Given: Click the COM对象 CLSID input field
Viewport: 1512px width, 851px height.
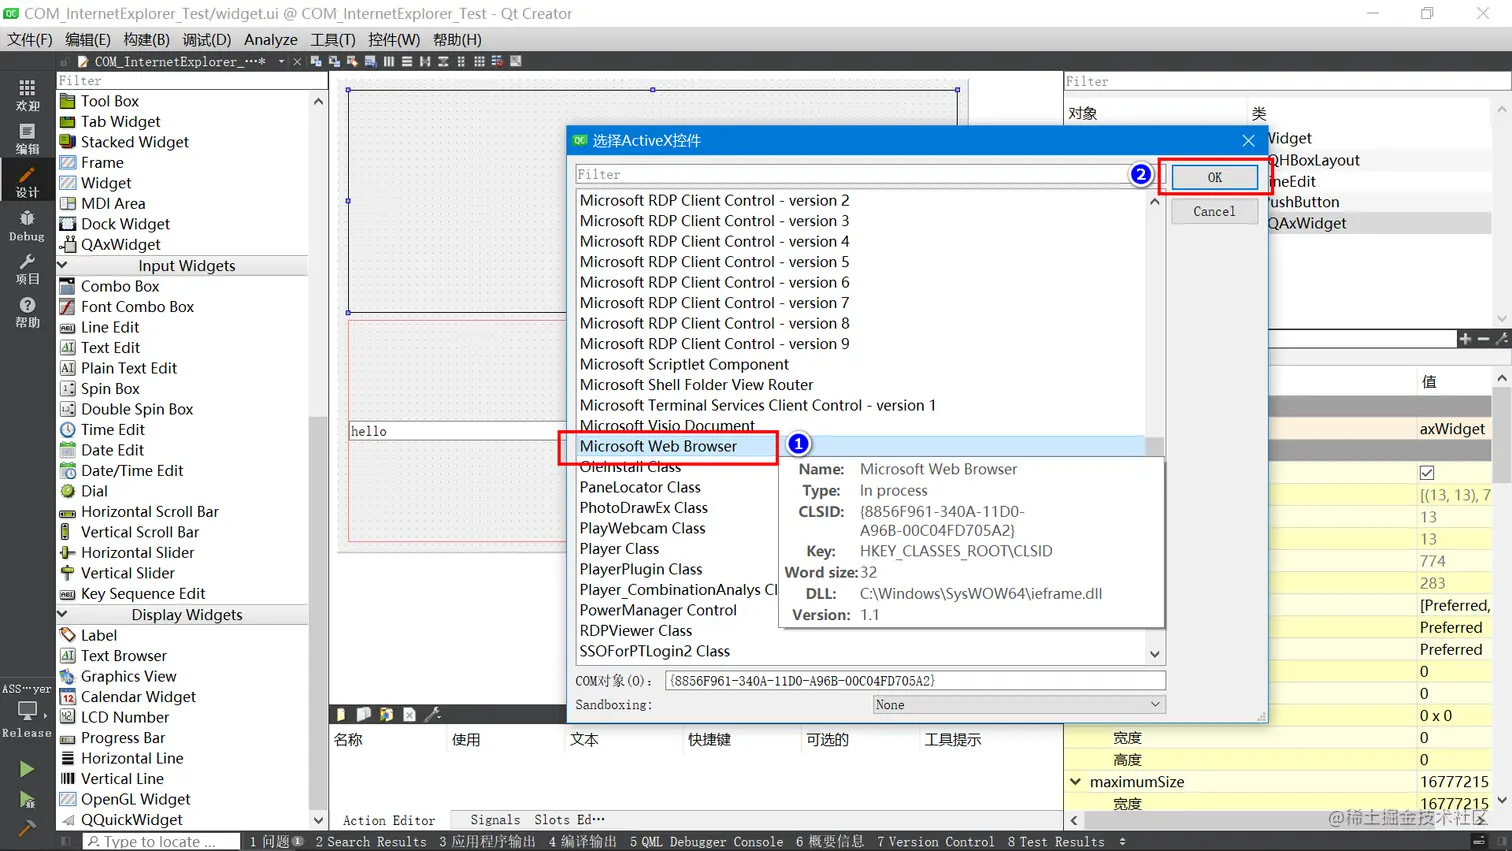Looking at the screenshot, I should 915,681.
